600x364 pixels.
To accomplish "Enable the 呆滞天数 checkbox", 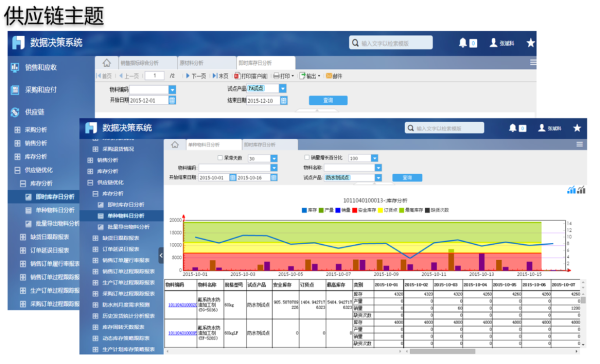I will 220,158.
